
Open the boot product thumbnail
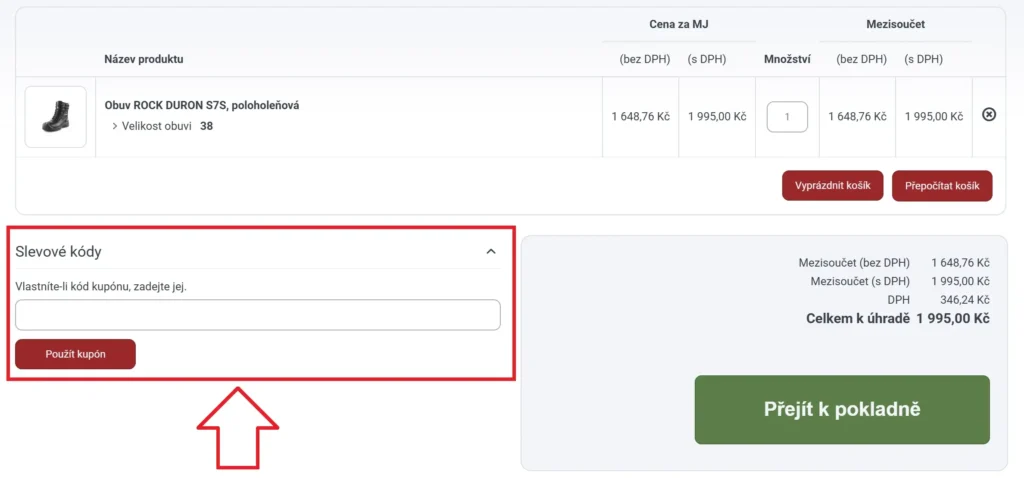pyautogui.click(x=56, y=117)
